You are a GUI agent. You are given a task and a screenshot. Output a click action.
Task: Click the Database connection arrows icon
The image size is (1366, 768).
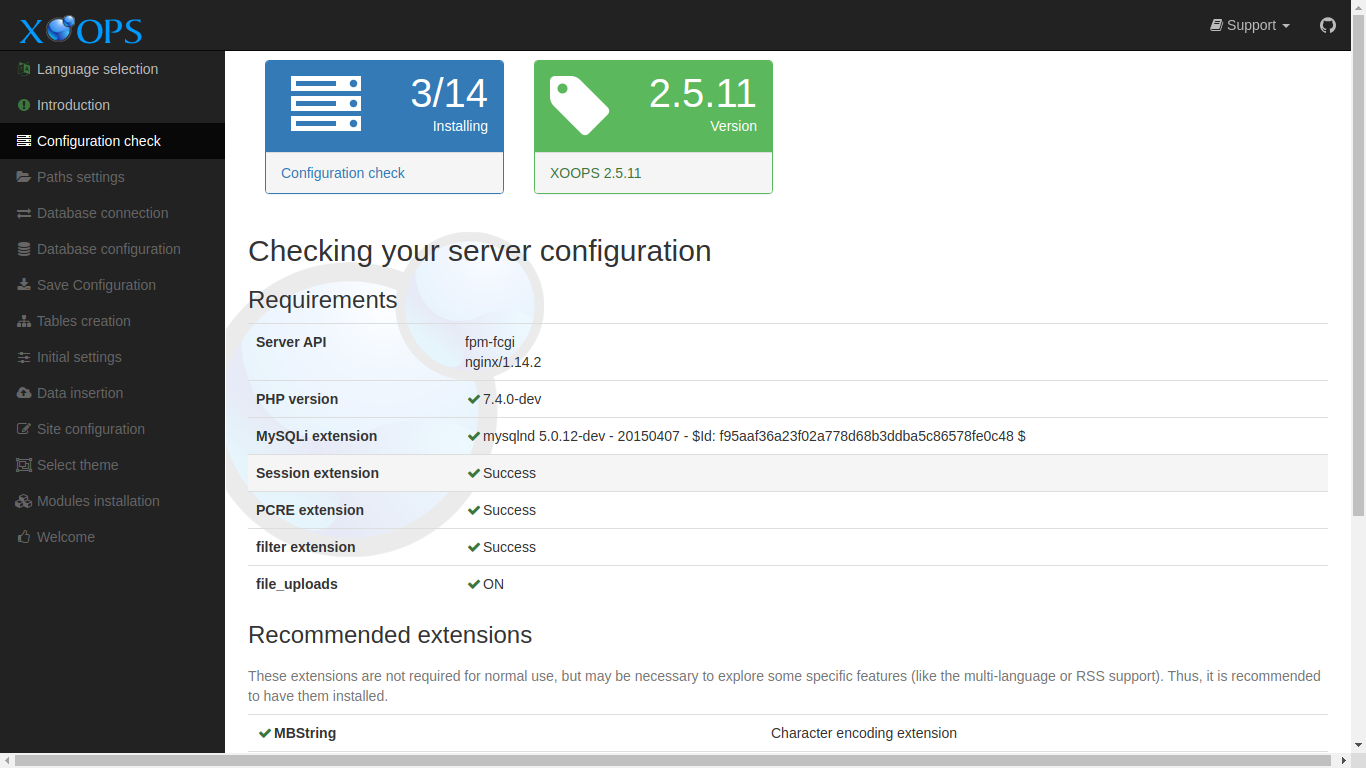tap(23, 213)
